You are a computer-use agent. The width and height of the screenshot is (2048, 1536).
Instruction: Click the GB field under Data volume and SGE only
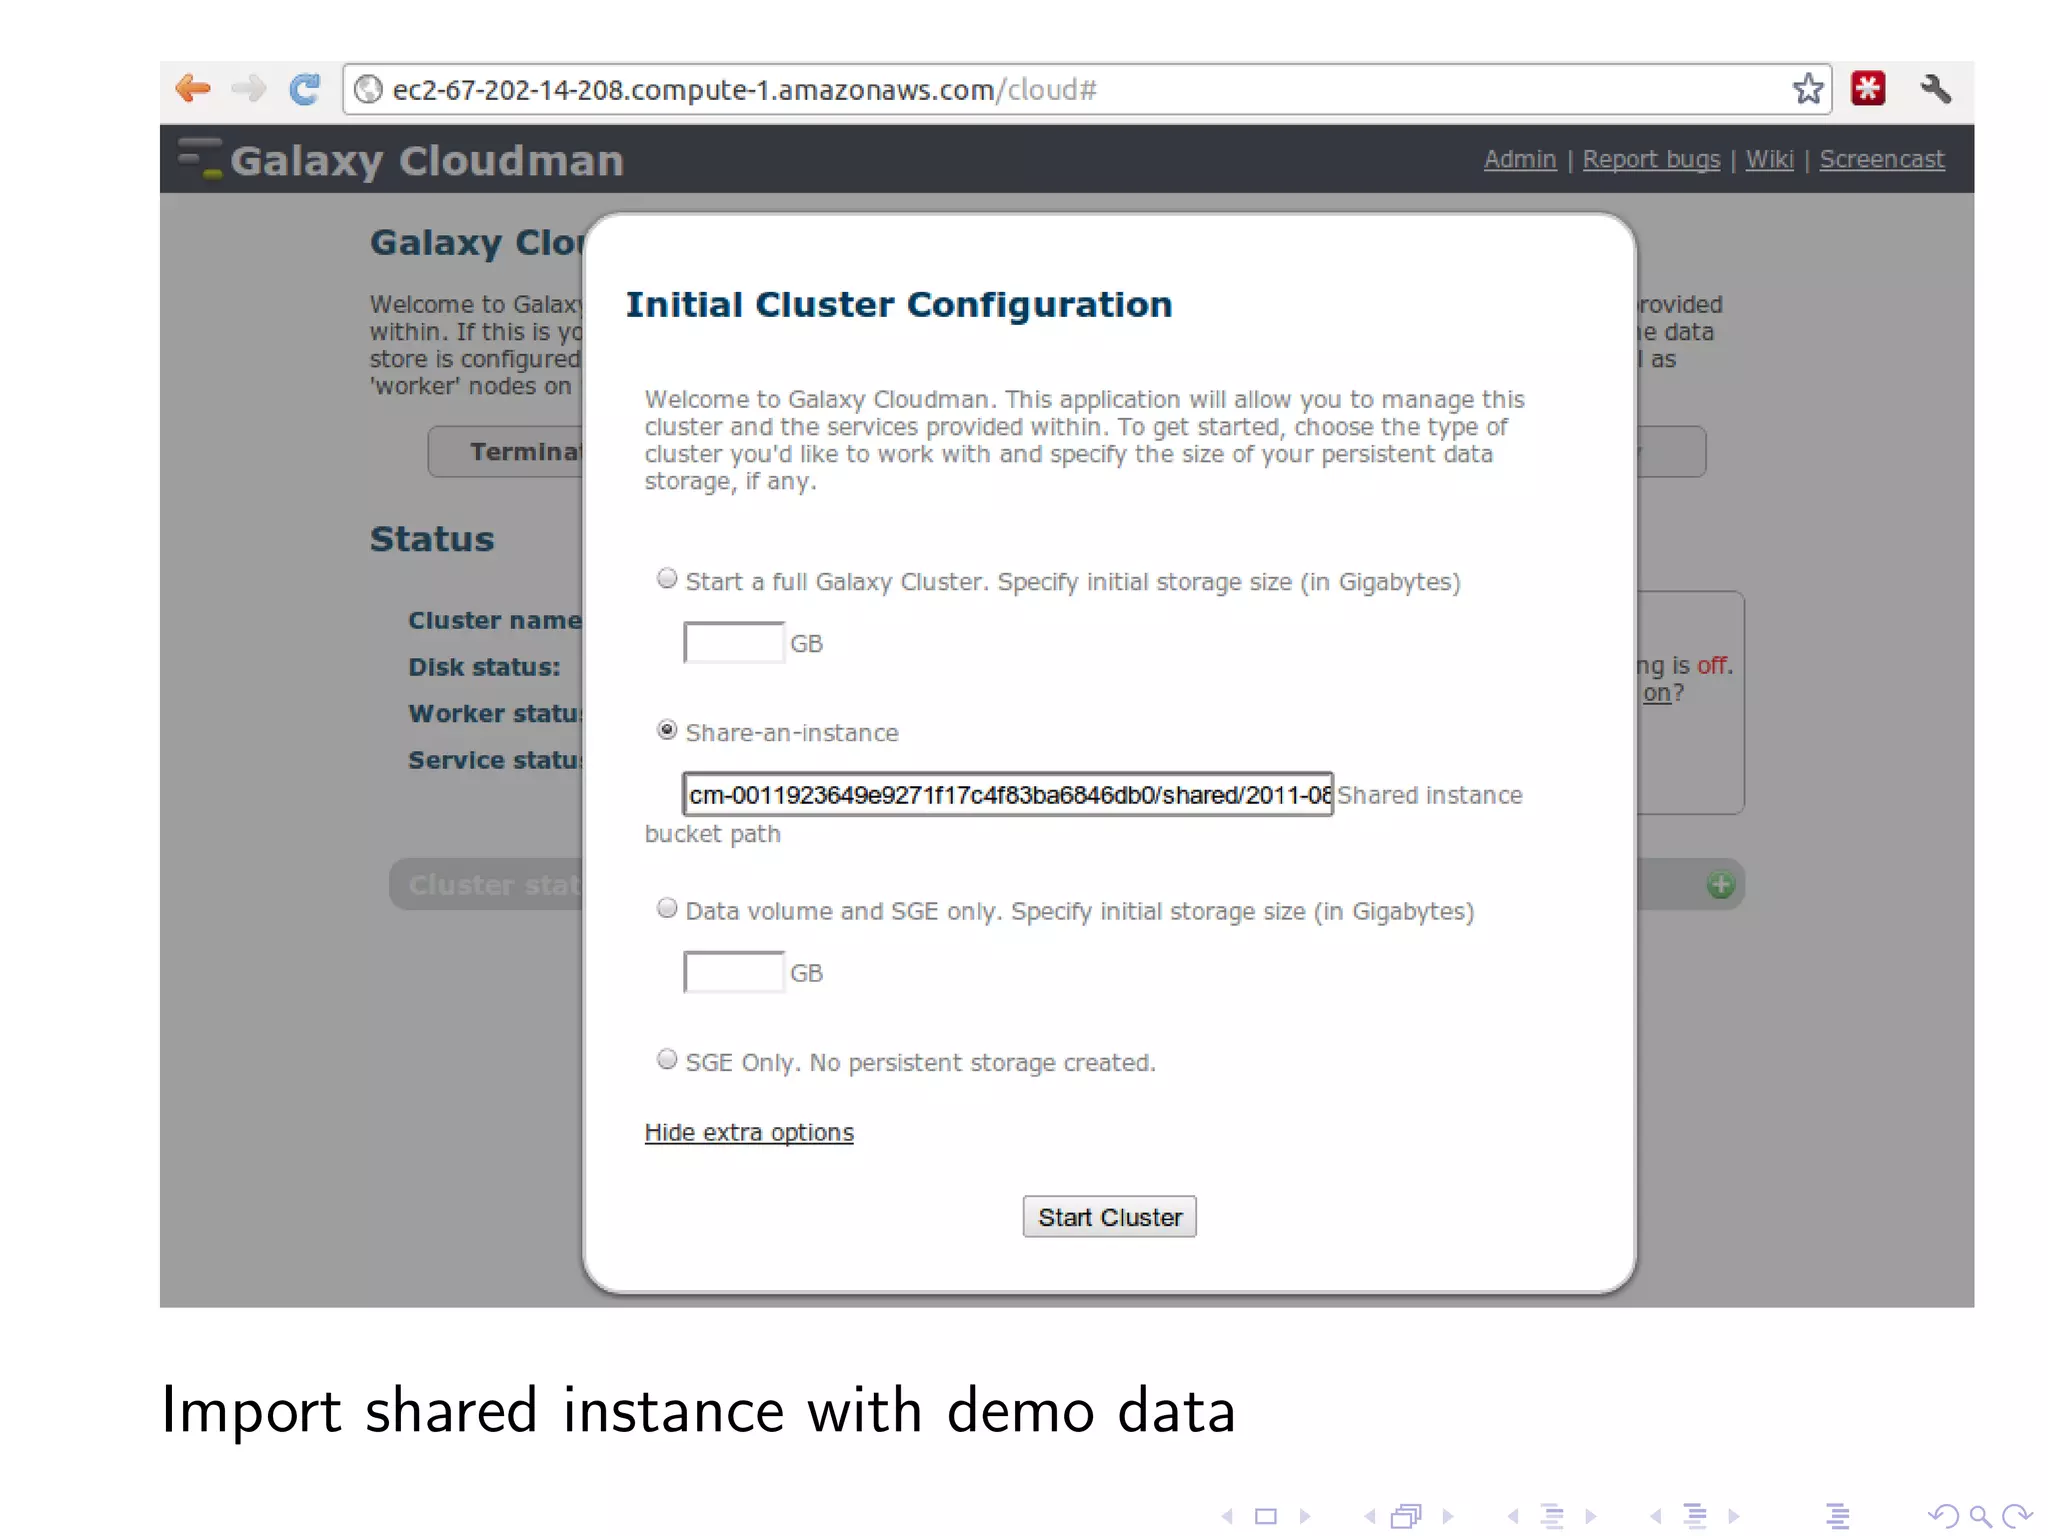(x=734, y=972)
